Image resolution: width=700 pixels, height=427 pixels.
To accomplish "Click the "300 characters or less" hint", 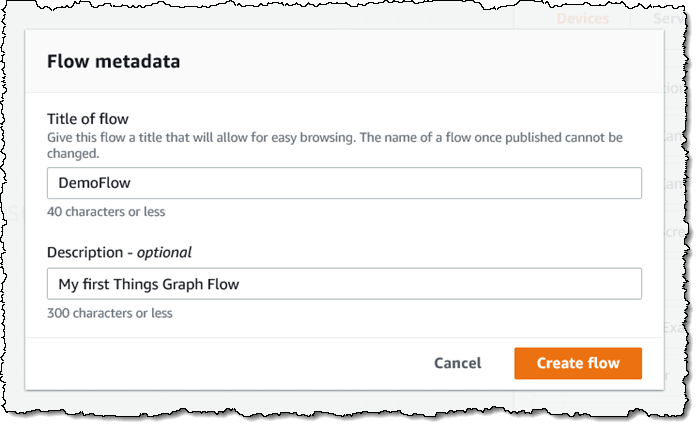I will [x=110, y=313].
